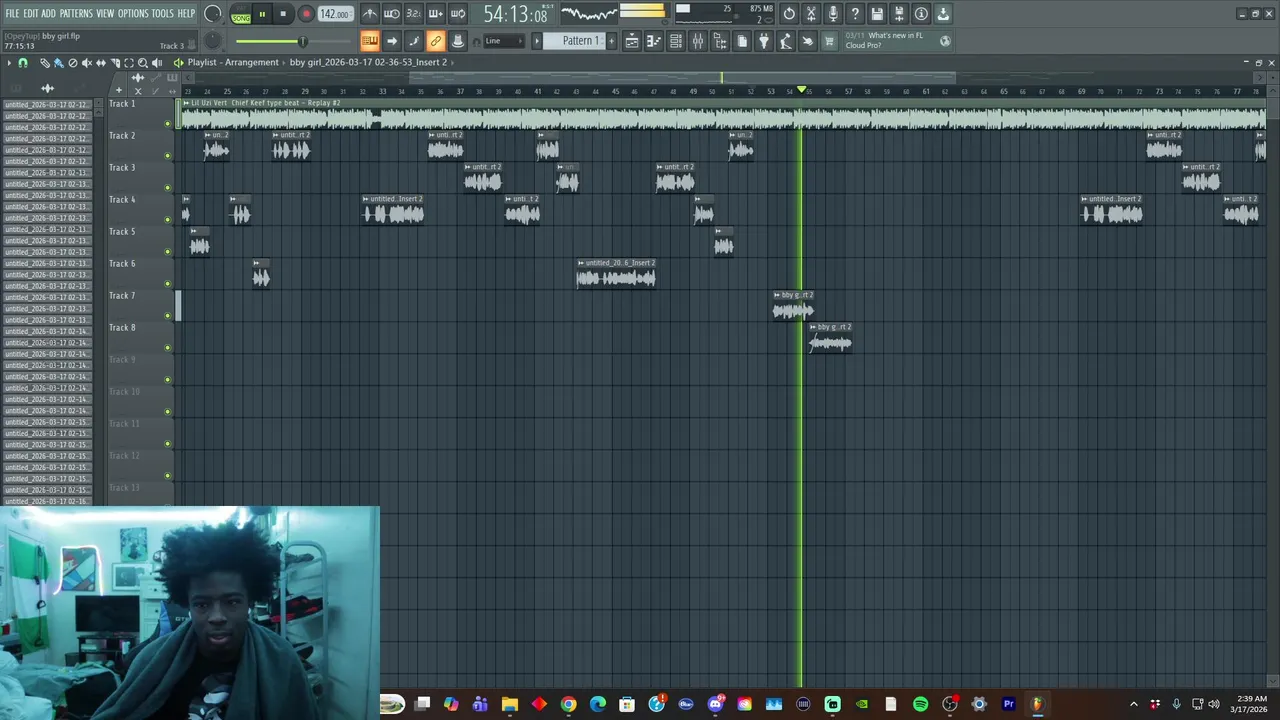The width and height of the screenshot is (1280, 720).
Task: Toggle the SONG/pattern mode button
Action: [x=241, y=15]
